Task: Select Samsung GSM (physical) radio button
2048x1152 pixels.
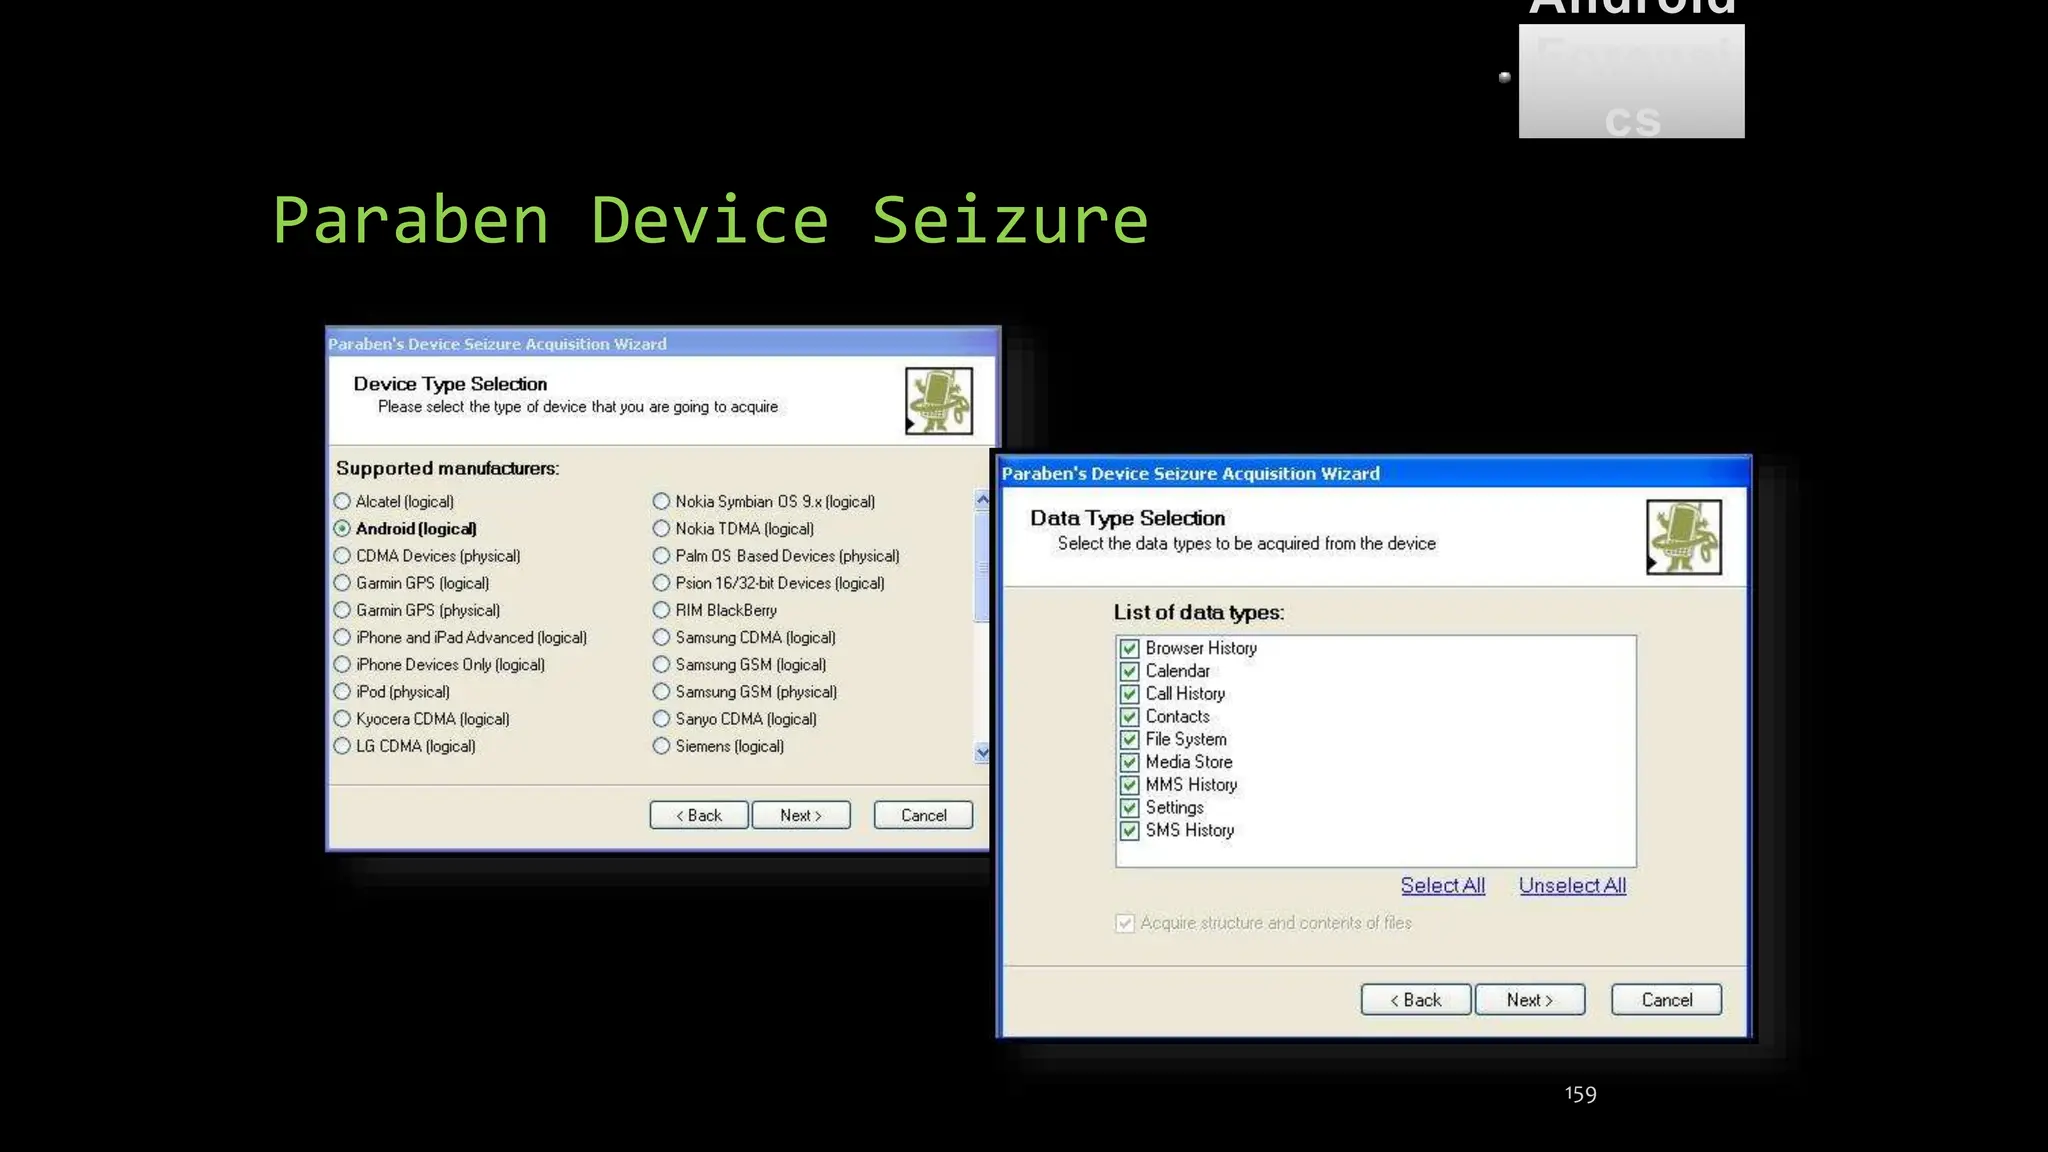Action: (661, 692)
